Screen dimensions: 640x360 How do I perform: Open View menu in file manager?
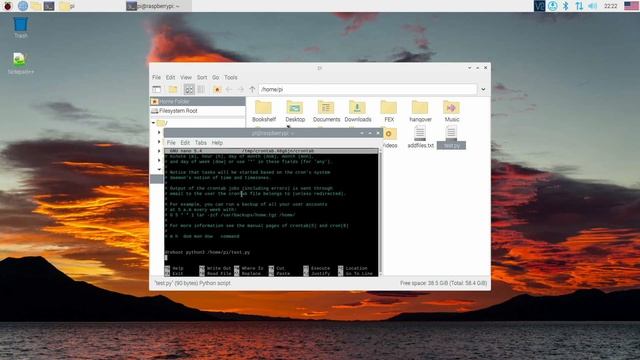pos(186,77)
